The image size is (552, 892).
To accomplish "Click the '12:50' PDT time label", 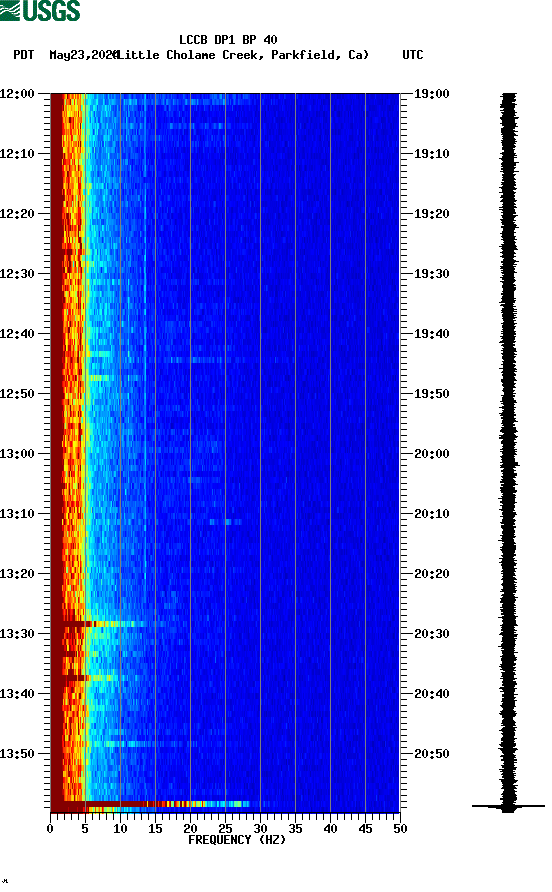I will (17, 394).
